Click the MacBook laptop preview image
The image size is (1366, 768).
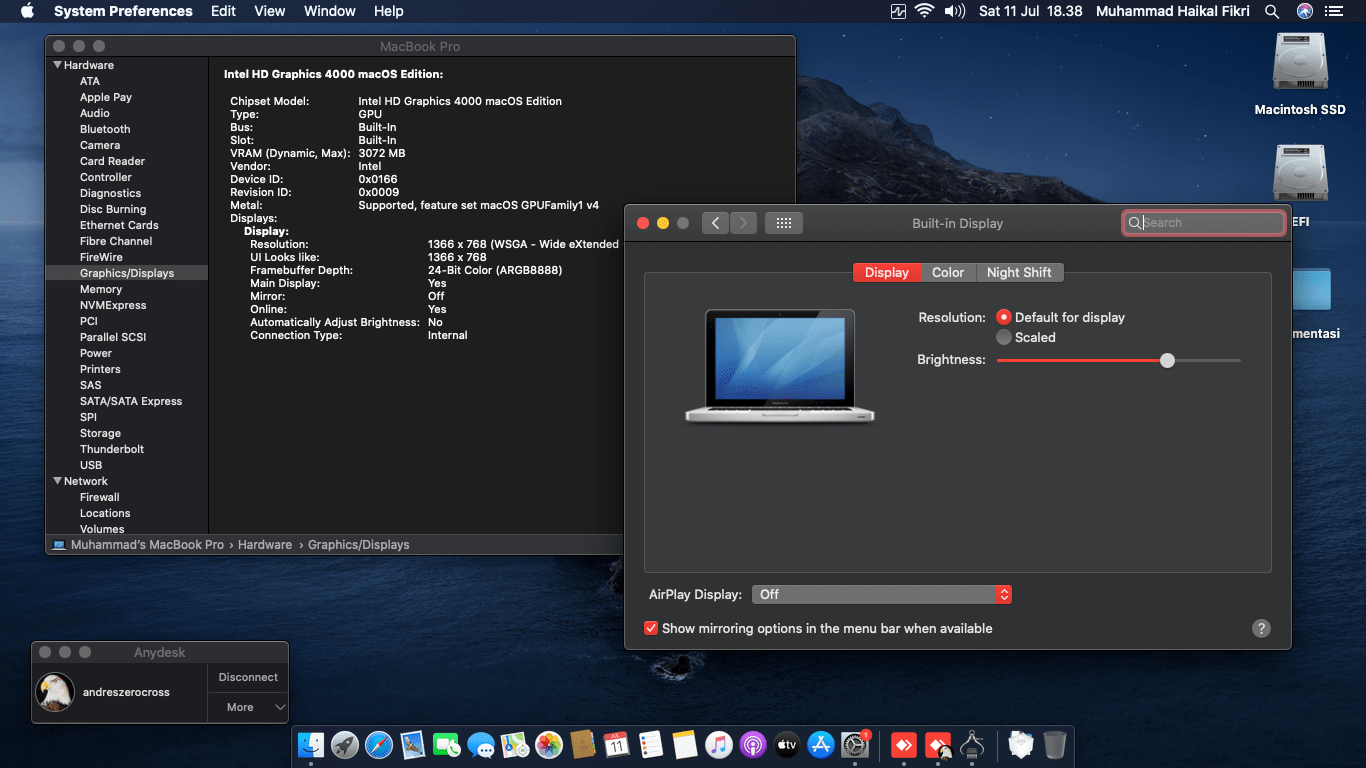[x=780, y=366]
